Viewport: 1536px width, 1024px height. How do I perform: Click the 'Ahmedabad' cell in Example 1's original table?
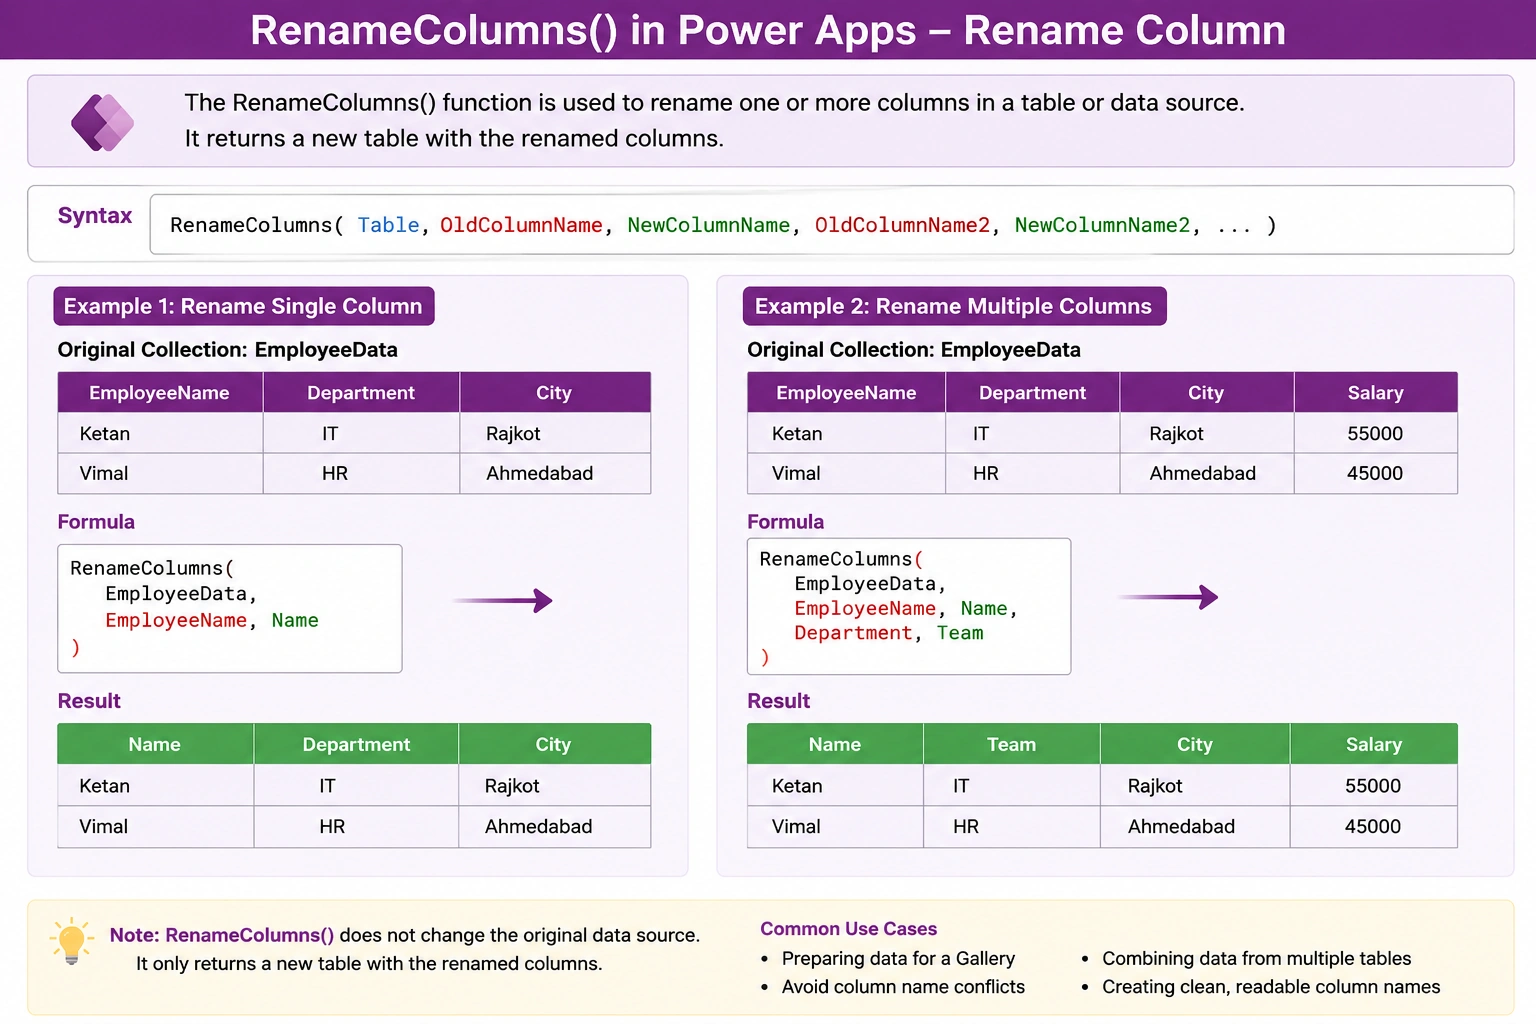tap(554, 474)
